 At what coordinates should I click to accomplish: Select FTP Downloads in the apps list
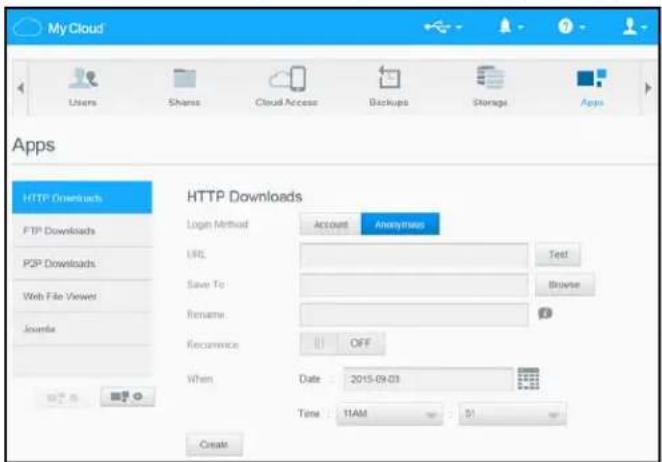[x=82, y=231]
